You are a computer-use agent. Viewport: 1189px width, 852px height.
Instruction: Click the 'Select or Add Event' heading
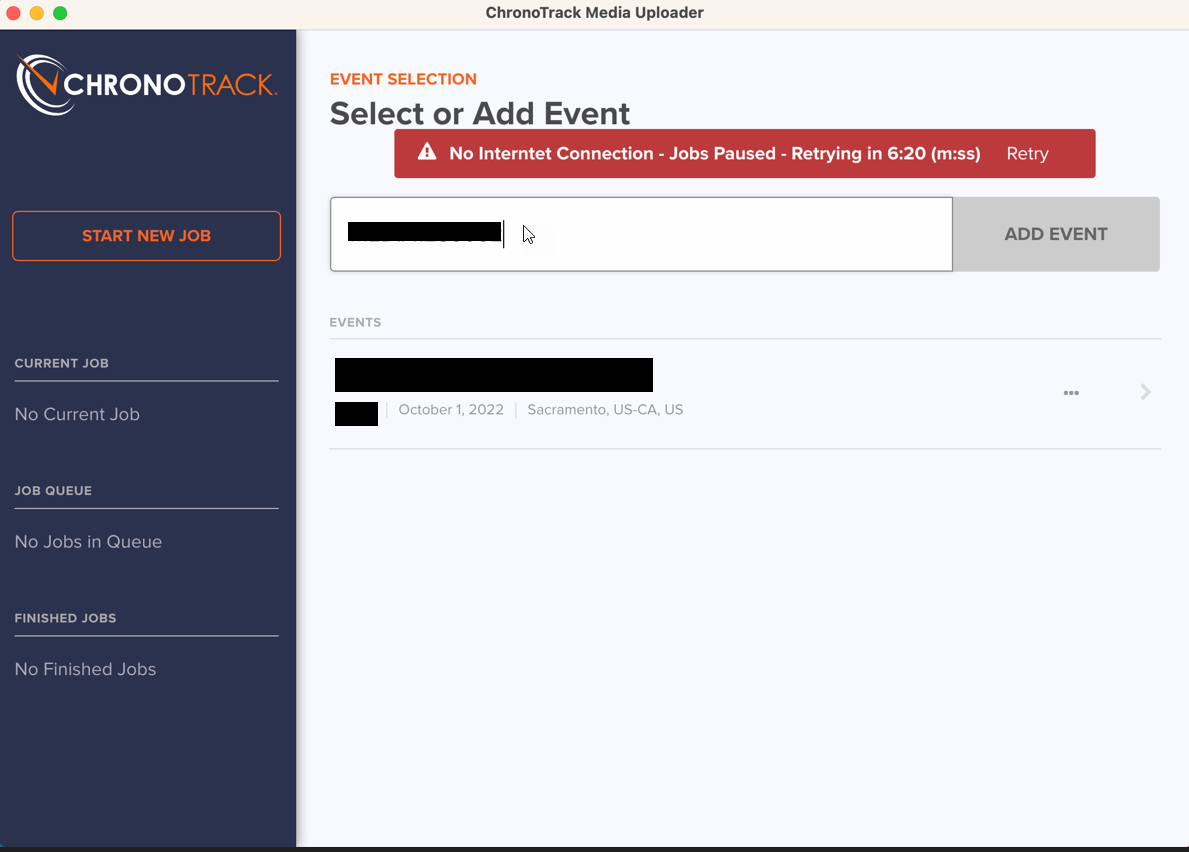(479, 114)
